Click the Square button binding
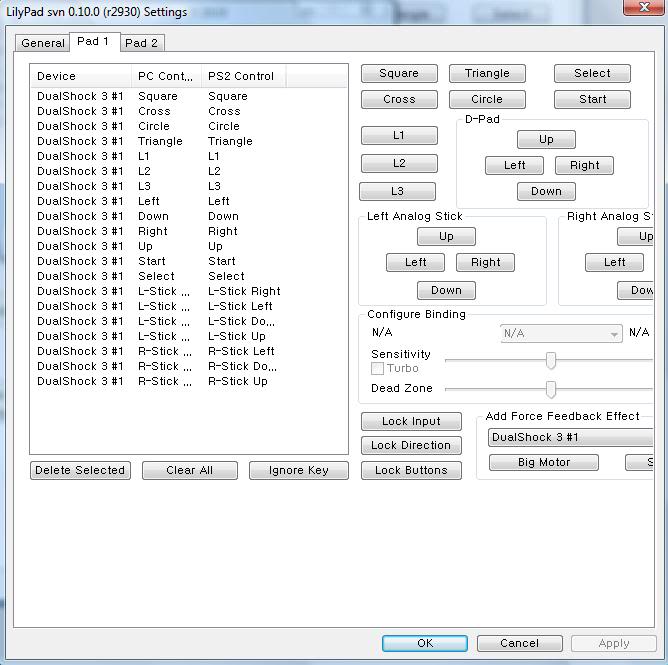 (399, 73)
